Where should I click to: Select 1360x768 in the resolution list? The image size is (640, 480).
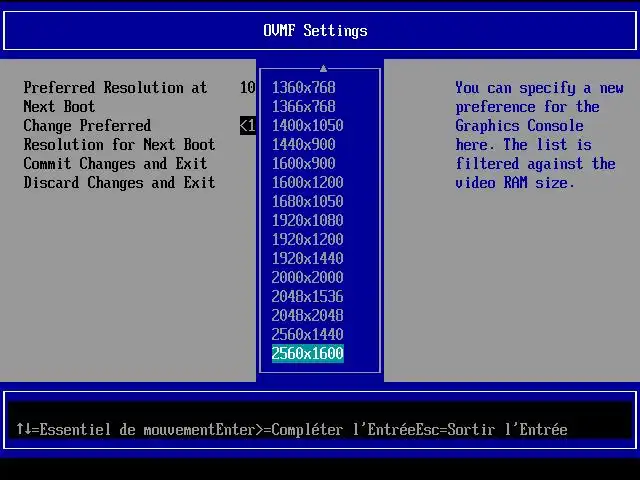click(303, 87)
